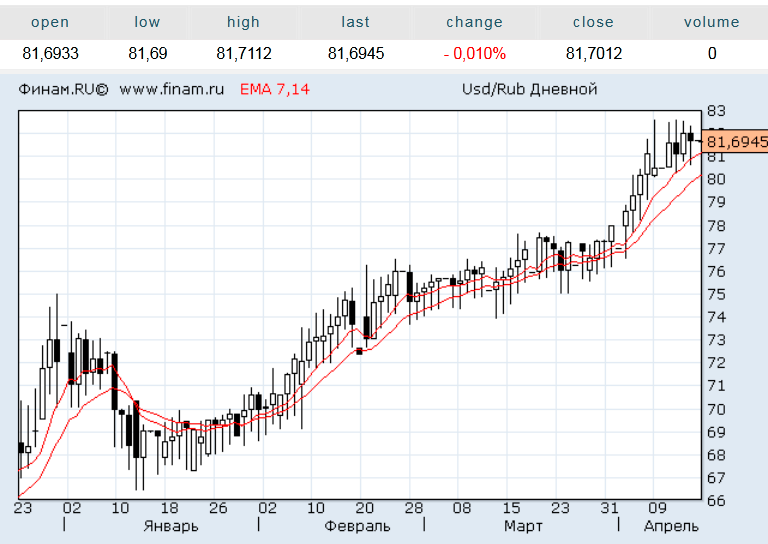The width and height of the screenshot is (768, 544).
Task: Click the Март month label on axis
Action: 523,526
